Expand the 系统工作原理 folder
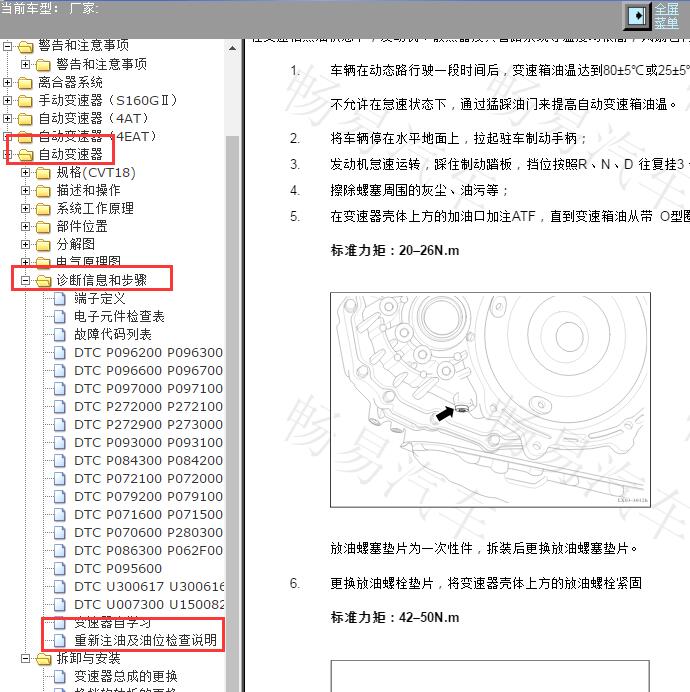The image size is (690, 692). pos(26,208)
